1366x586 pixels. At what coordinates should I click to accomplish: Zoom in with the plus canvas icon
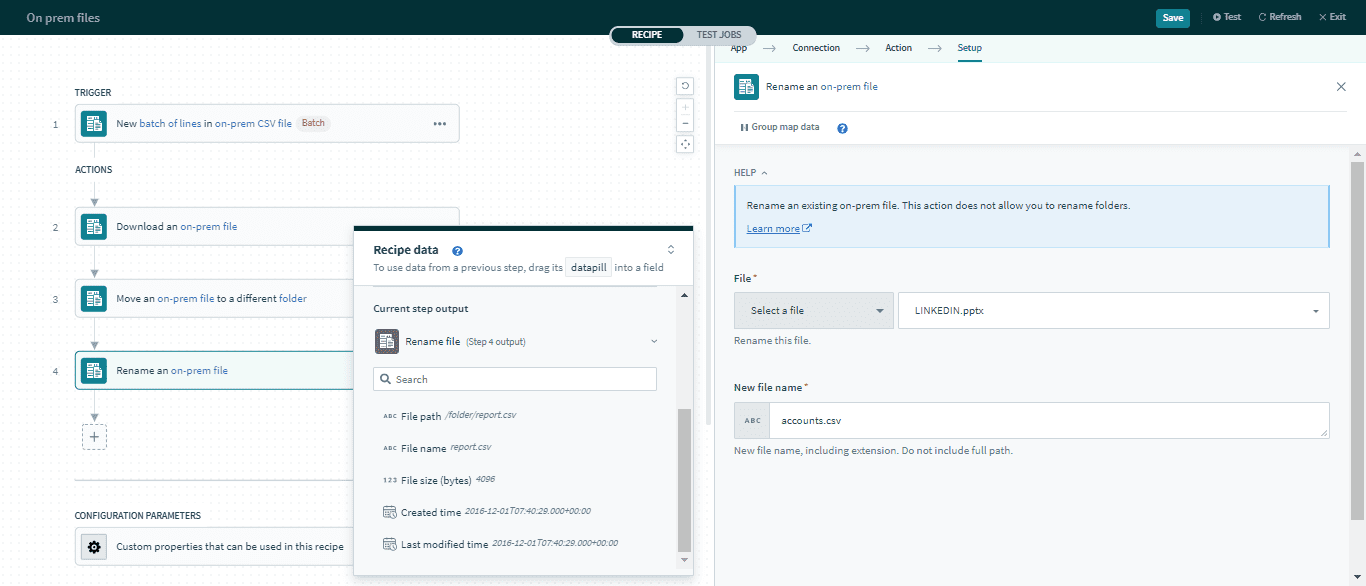[685, 106]
